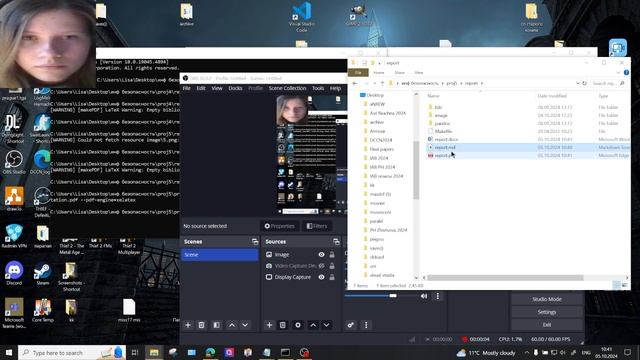Image resolution: width=640 pixels, height=360 pixels.
Task: Toggle visibility of Image source
Action: coord(322,255)
